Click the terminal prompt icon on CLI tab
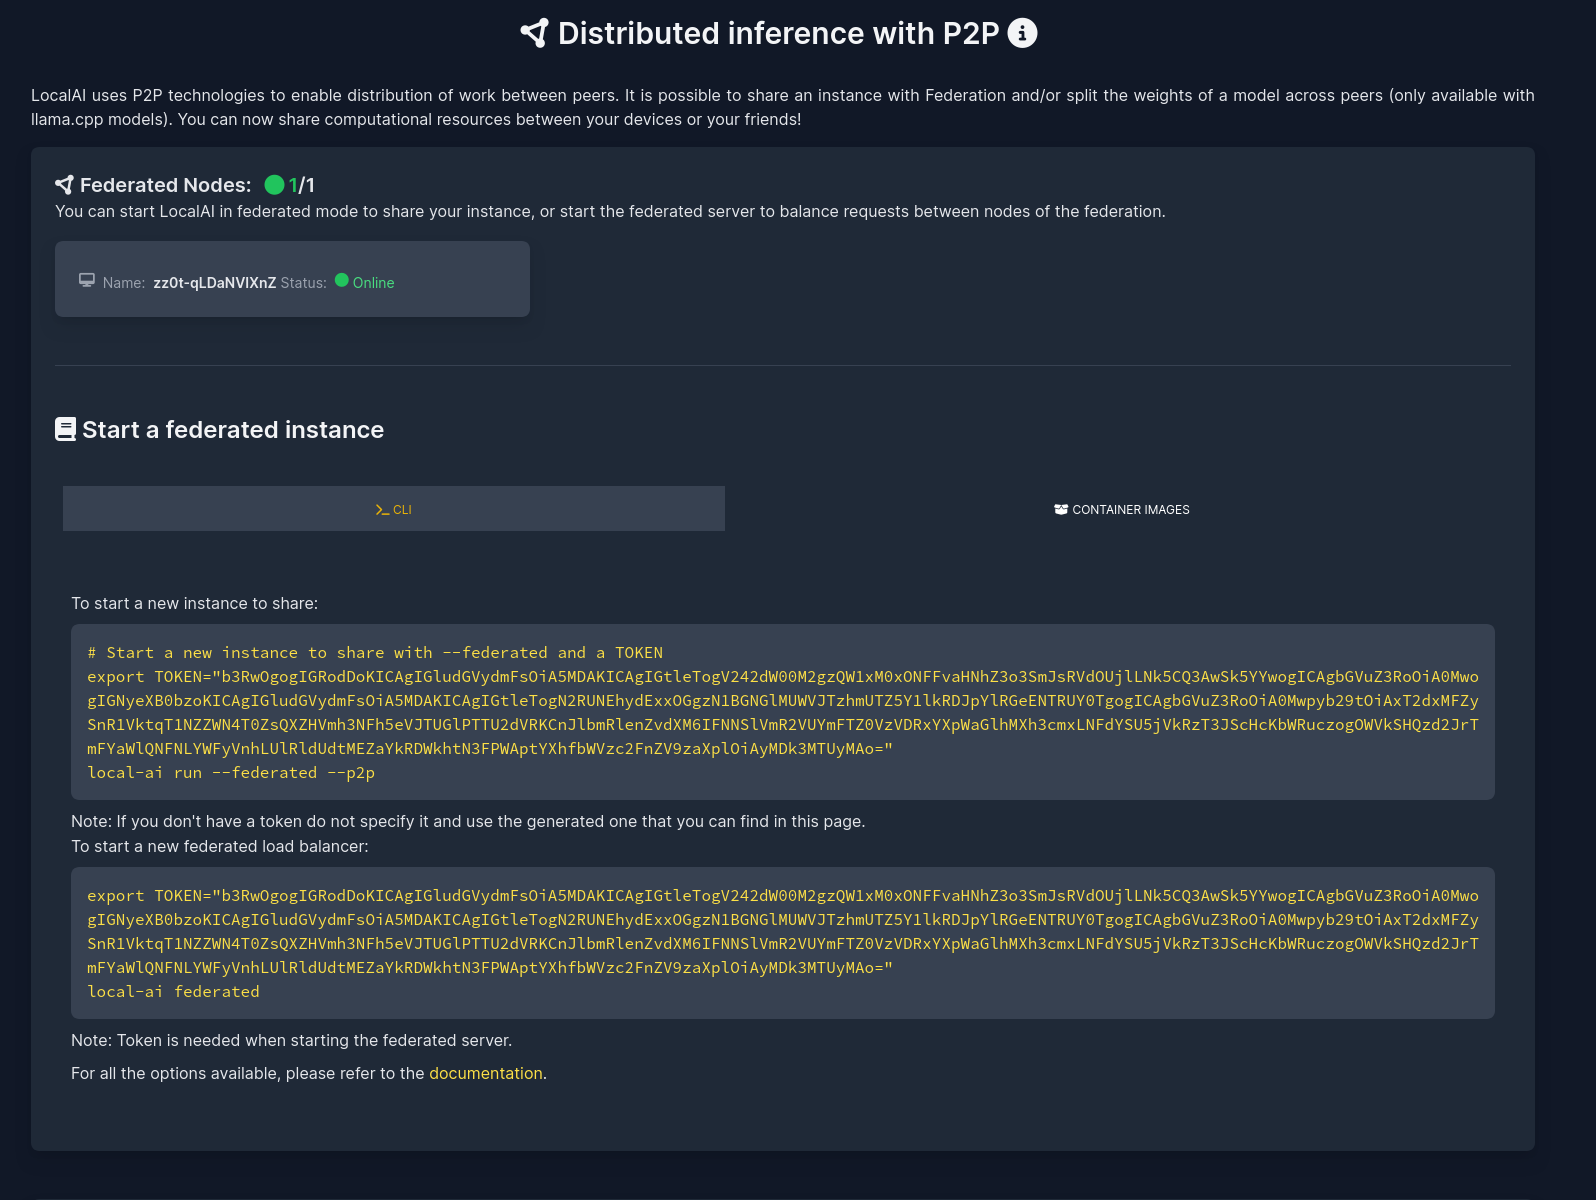 [382, 510]
